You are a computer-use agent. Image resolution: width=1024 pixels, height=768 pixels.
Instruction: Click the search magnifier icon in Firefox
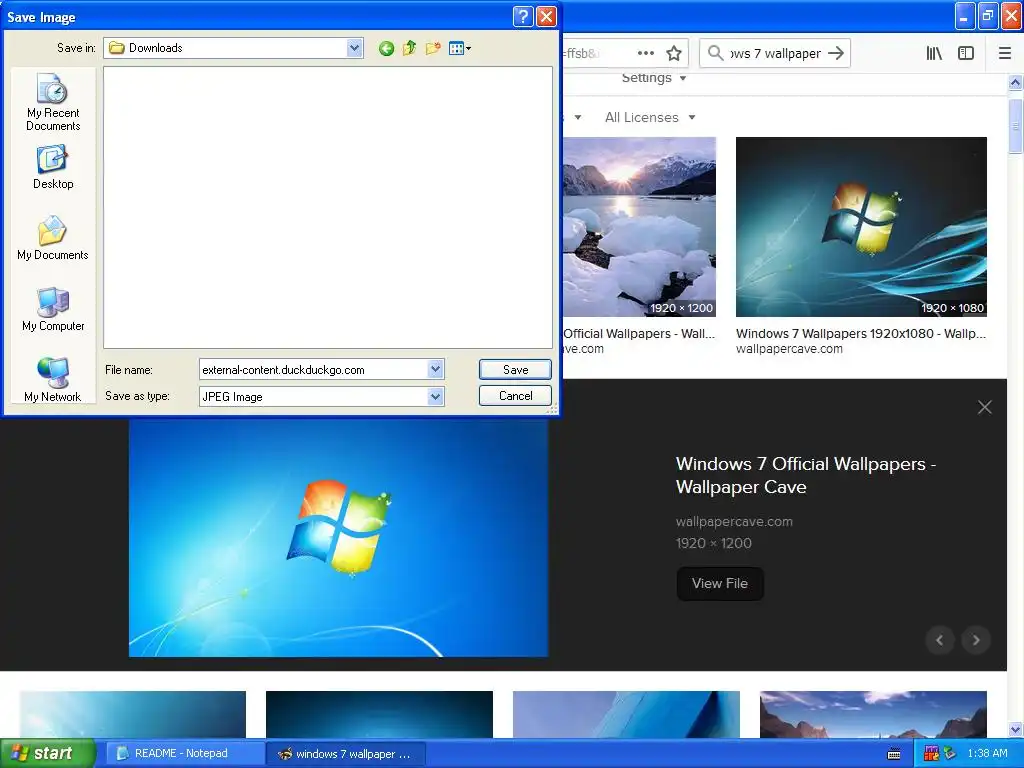716,54
